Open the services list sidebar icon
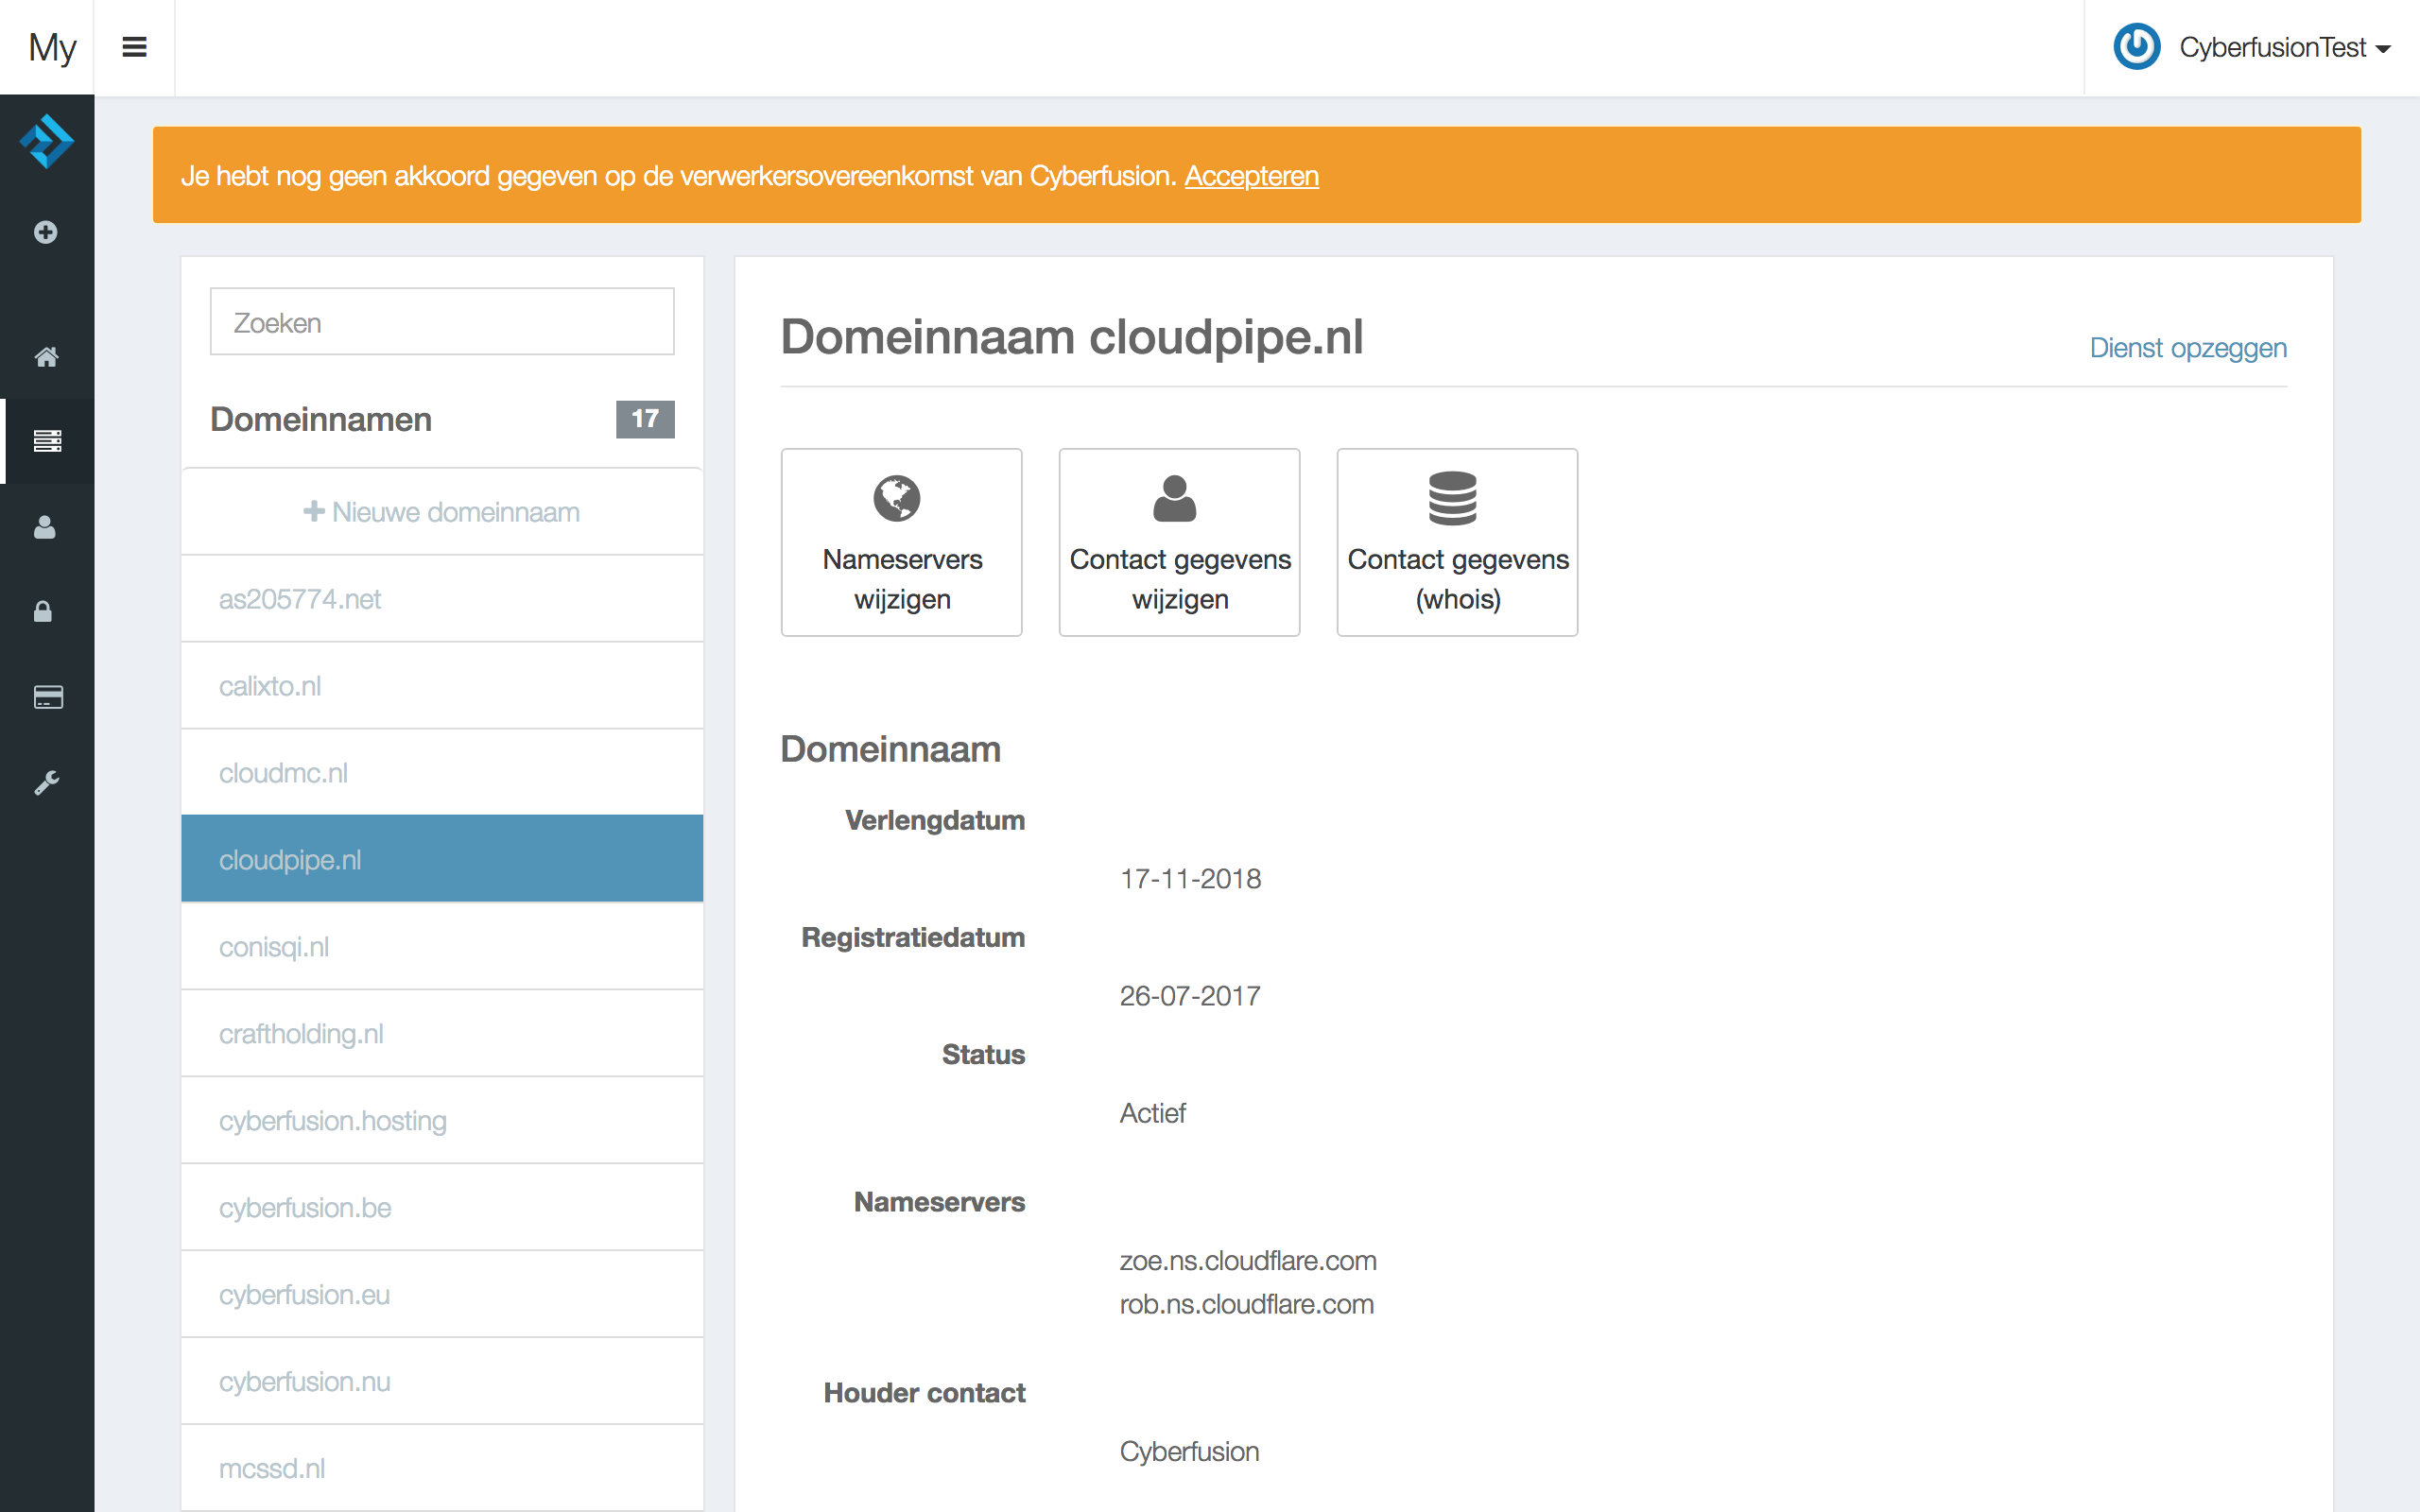2420x1512 pixels. [47, 441]
